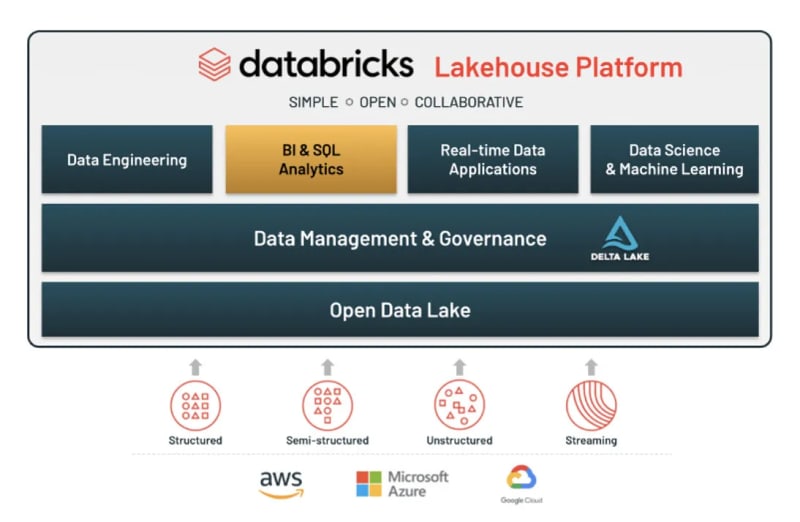Click the up arrow above Structured
This screenshot has height=522, width=800.
pyautogui.click(x=195, y=367)
